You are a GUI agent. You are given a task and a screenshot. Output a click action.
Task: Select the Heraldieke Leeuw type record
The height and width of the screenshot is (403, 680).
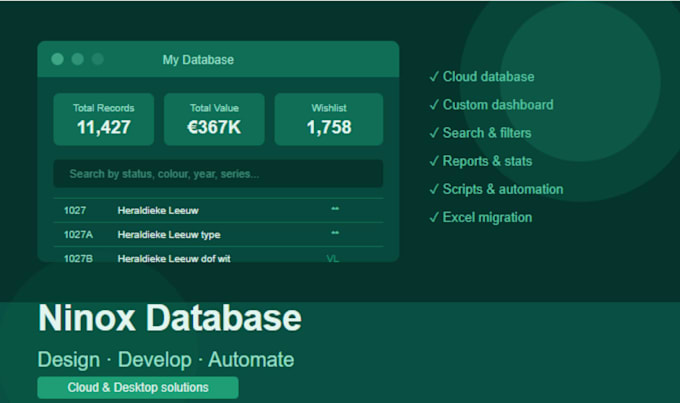[x=169, y=235]
